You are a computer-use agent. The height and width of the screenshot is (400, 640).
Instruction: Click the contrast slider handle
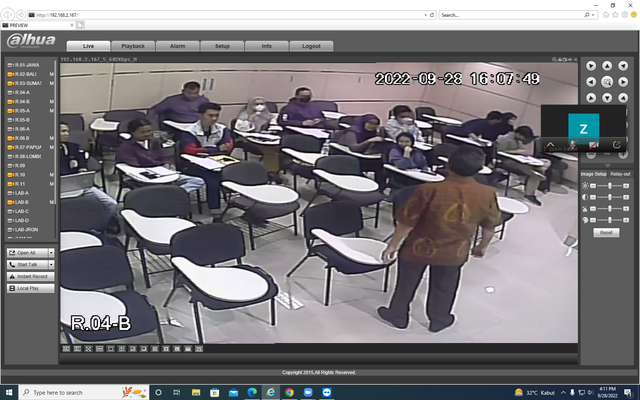610,197
